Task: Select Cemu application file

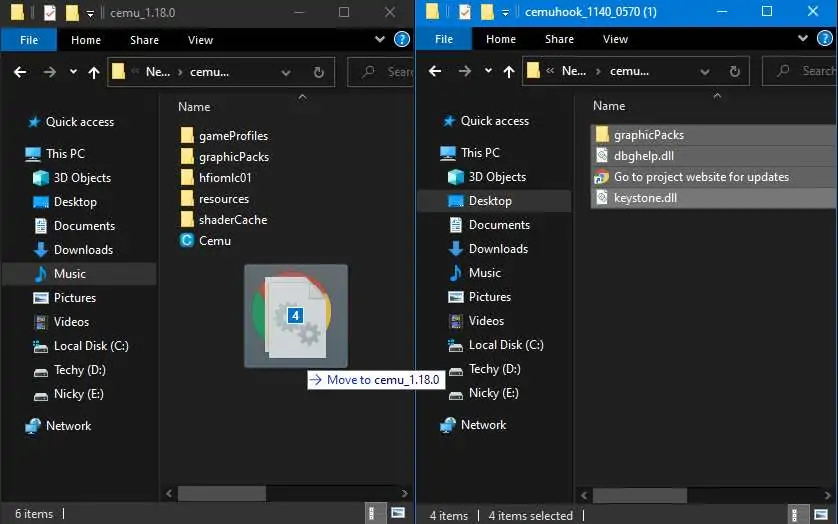Action: click(x=206, y=240)
